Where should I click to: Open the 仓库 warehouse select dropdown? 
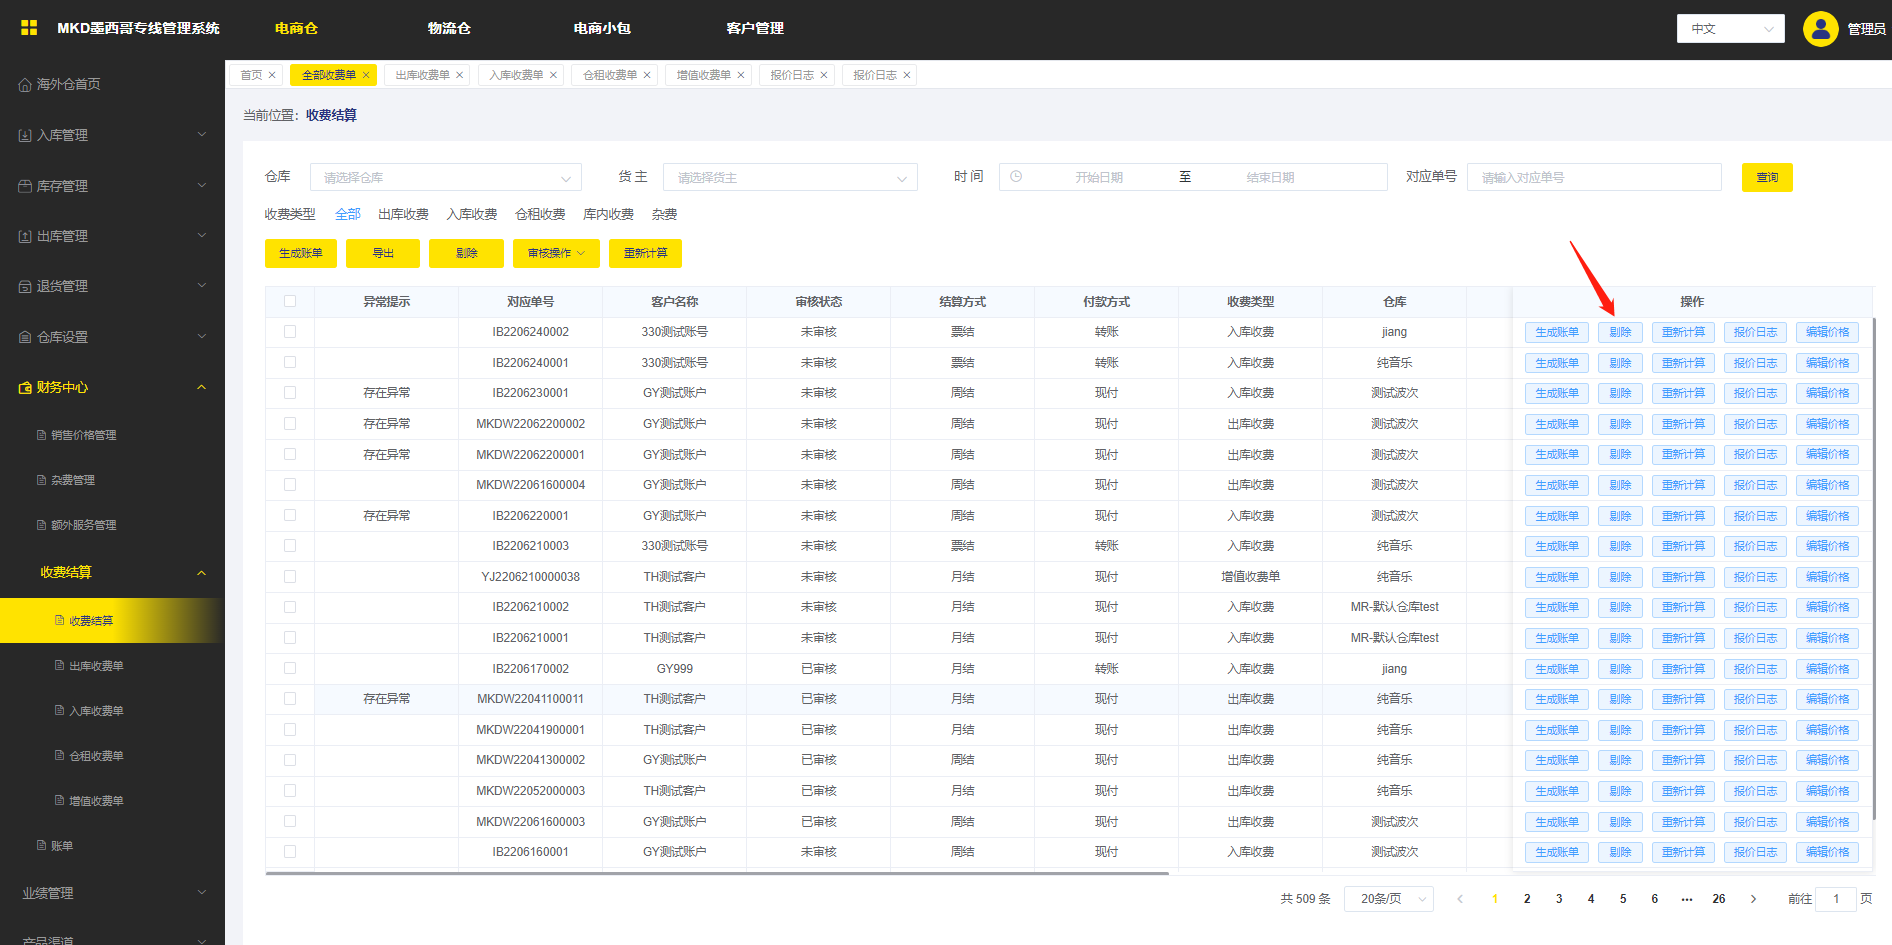click(446, 177)
